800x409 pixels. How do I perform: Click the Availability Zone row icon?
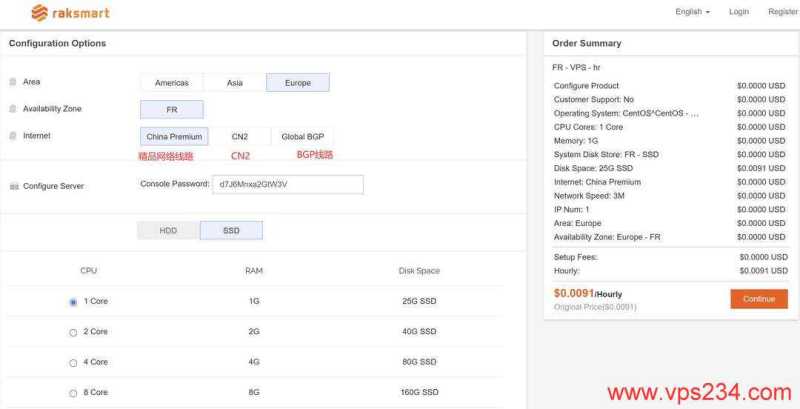(13, 109)
